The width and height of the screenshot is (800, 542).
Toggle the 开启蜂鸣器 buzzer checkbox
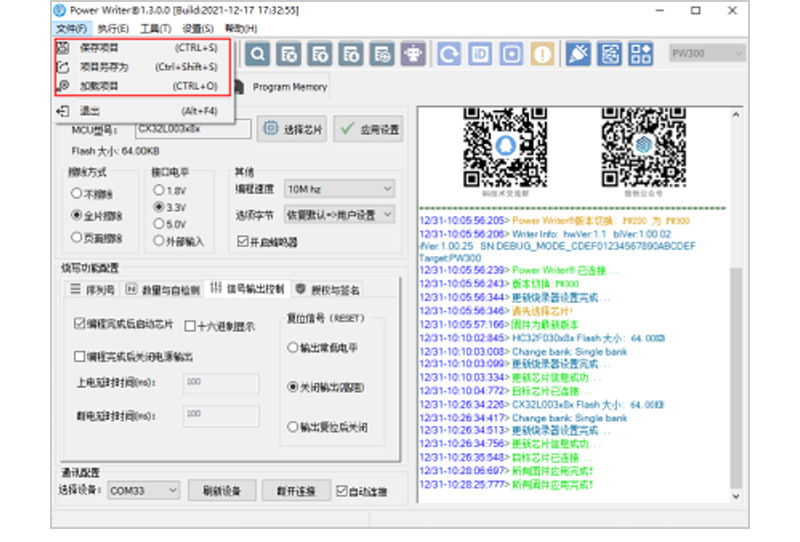coord(242,241)
